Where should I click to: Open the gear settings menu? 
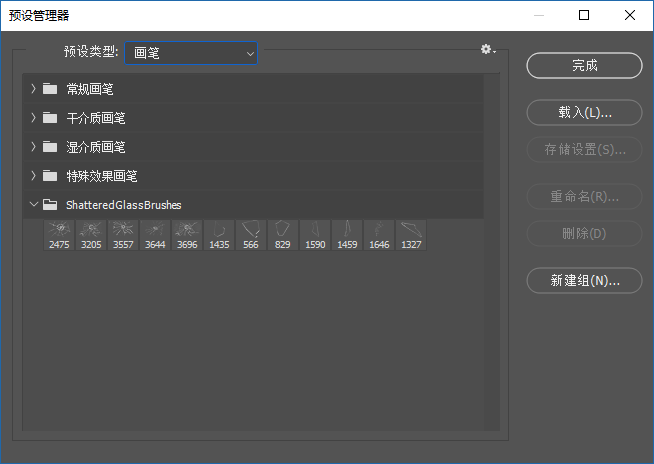(488, 50)
